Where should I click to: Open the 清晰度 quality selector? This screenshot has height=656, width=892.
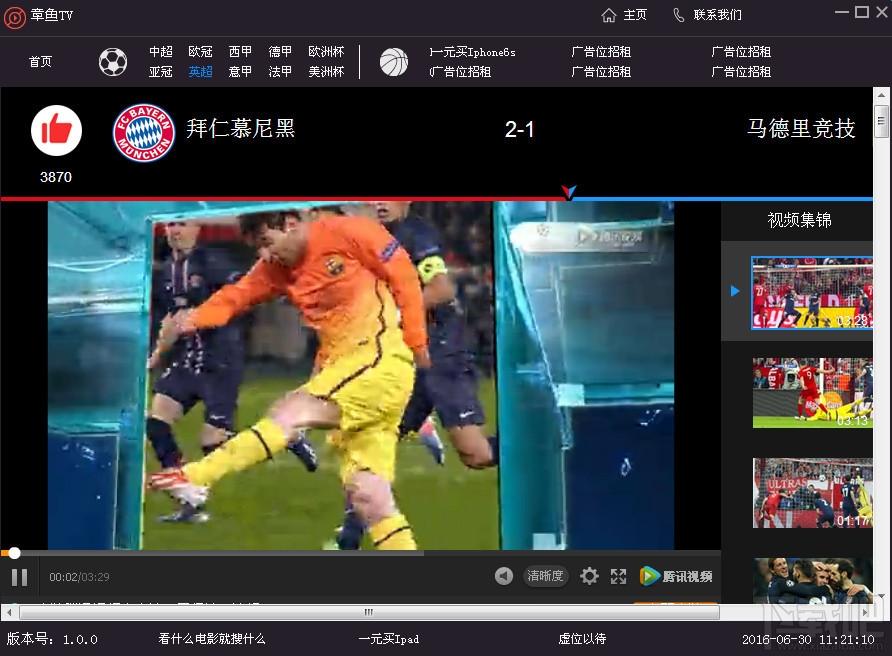pyautogui.click(x=545, y=576)
